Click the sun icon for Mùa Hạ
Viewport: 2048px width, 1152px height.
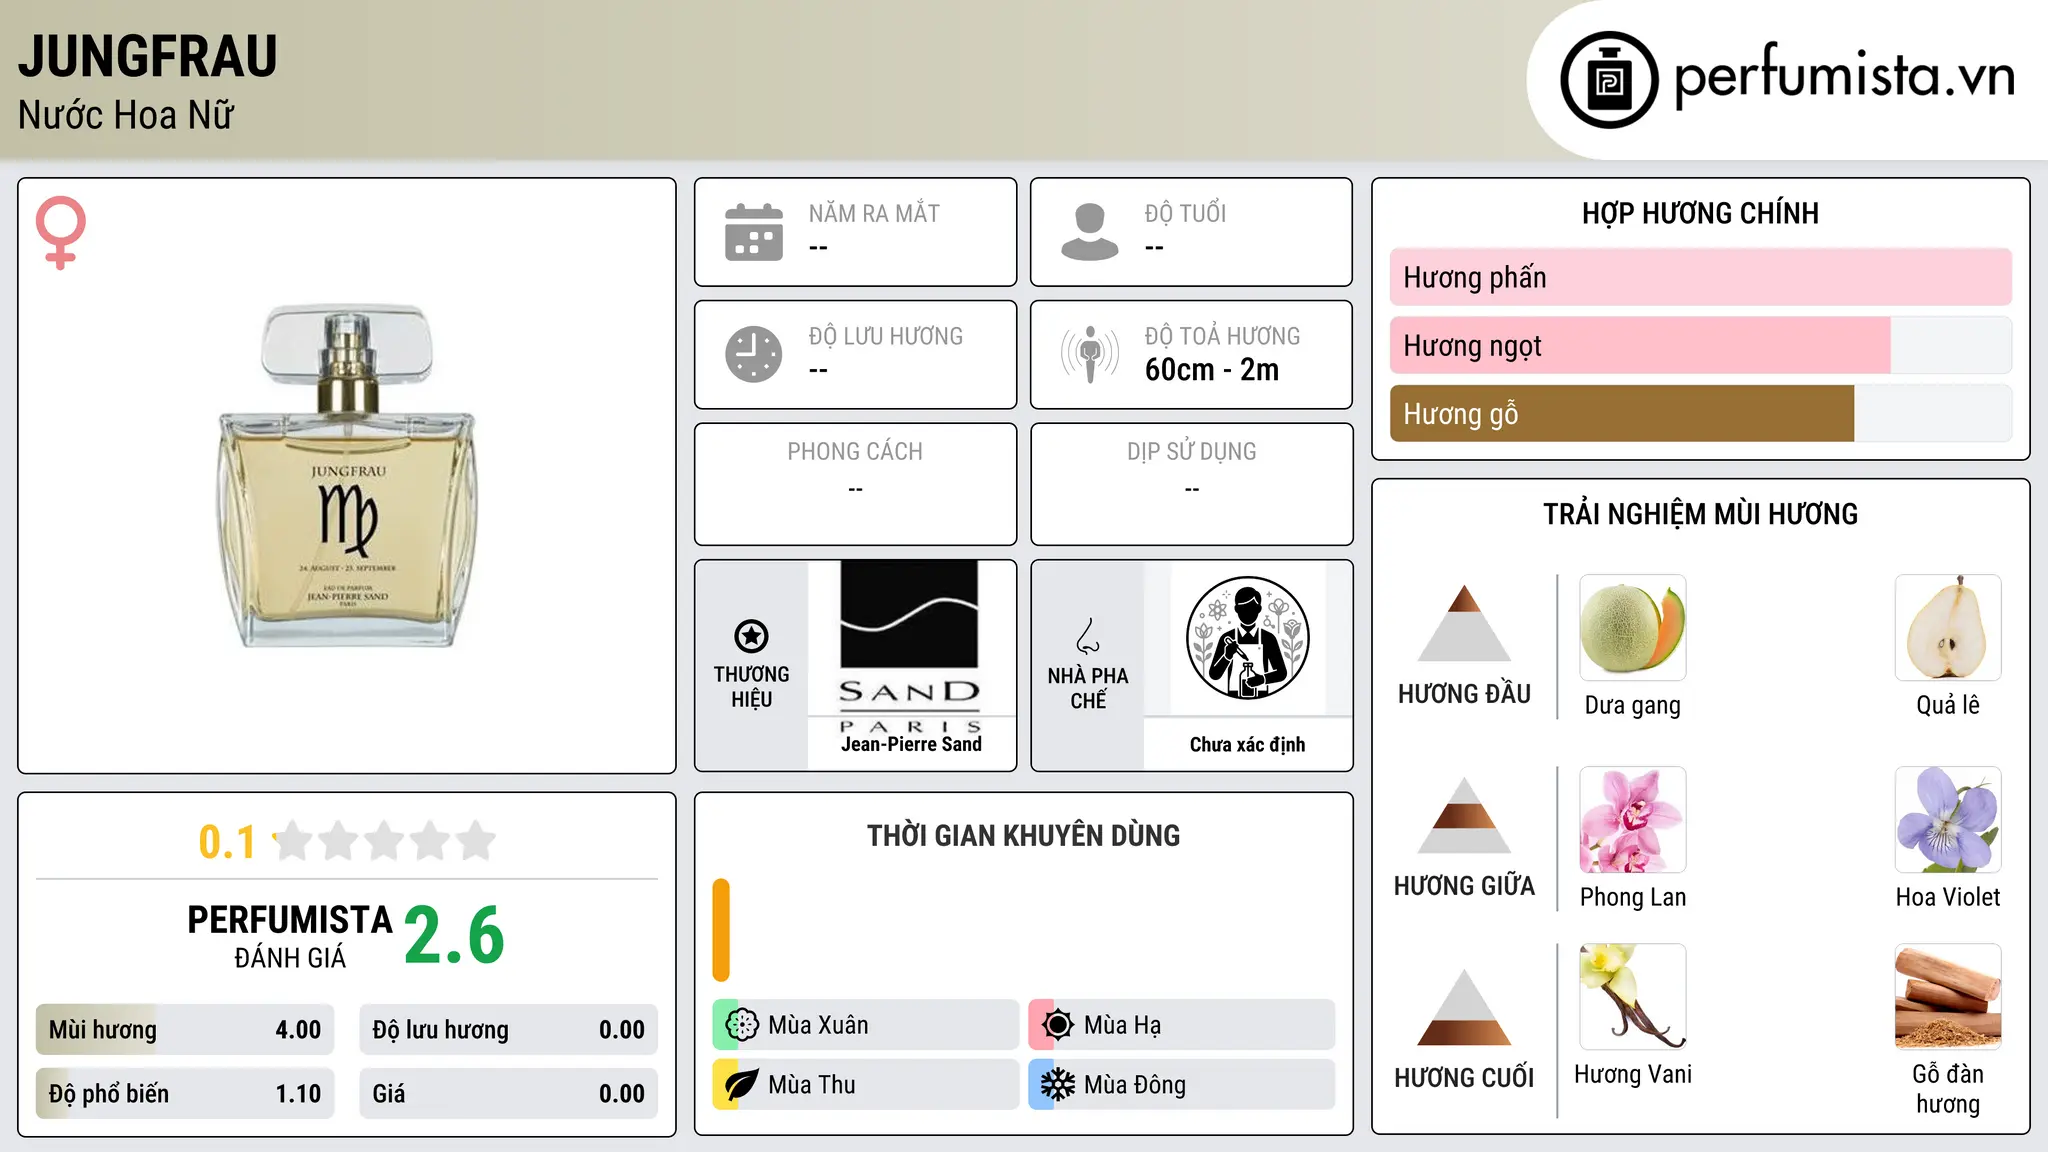(1058, 1025)
